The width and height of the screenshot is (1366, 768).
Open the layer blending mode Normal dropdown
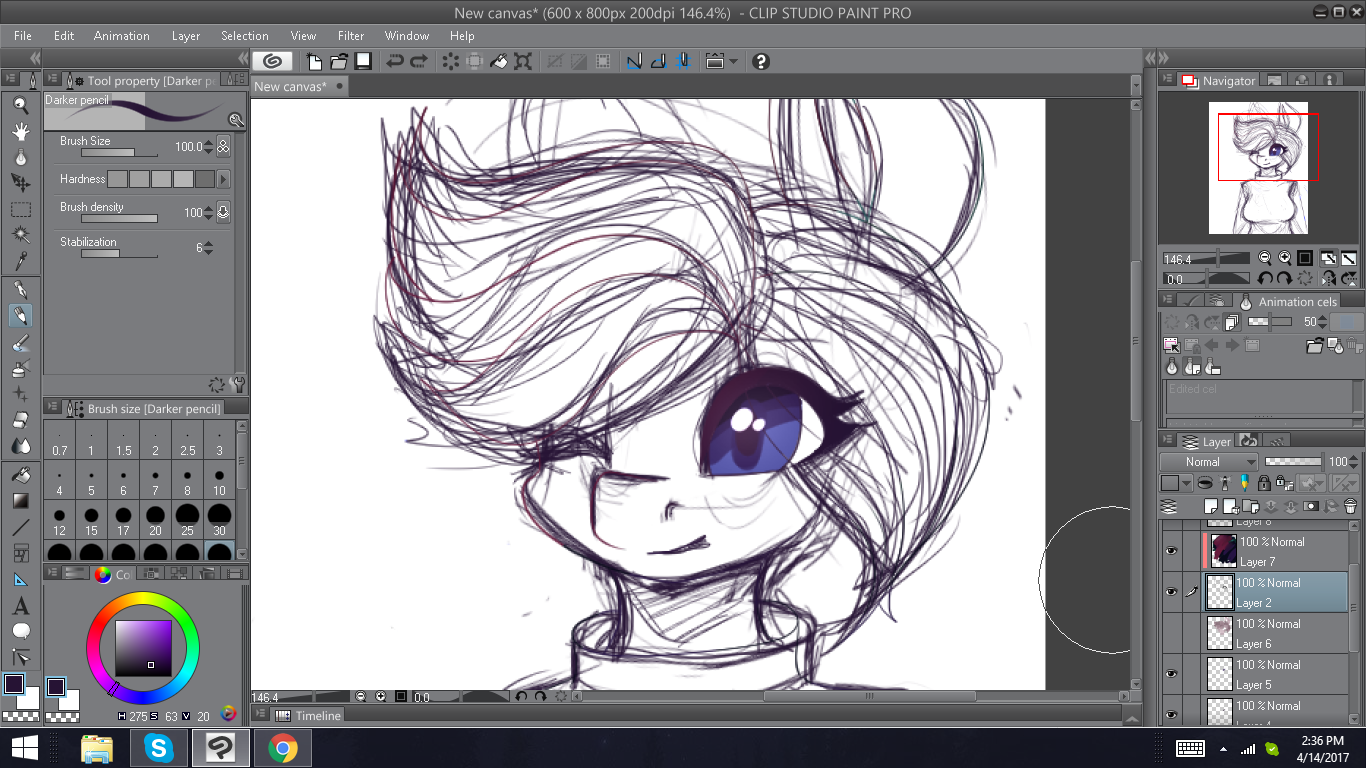(1208, 462)
